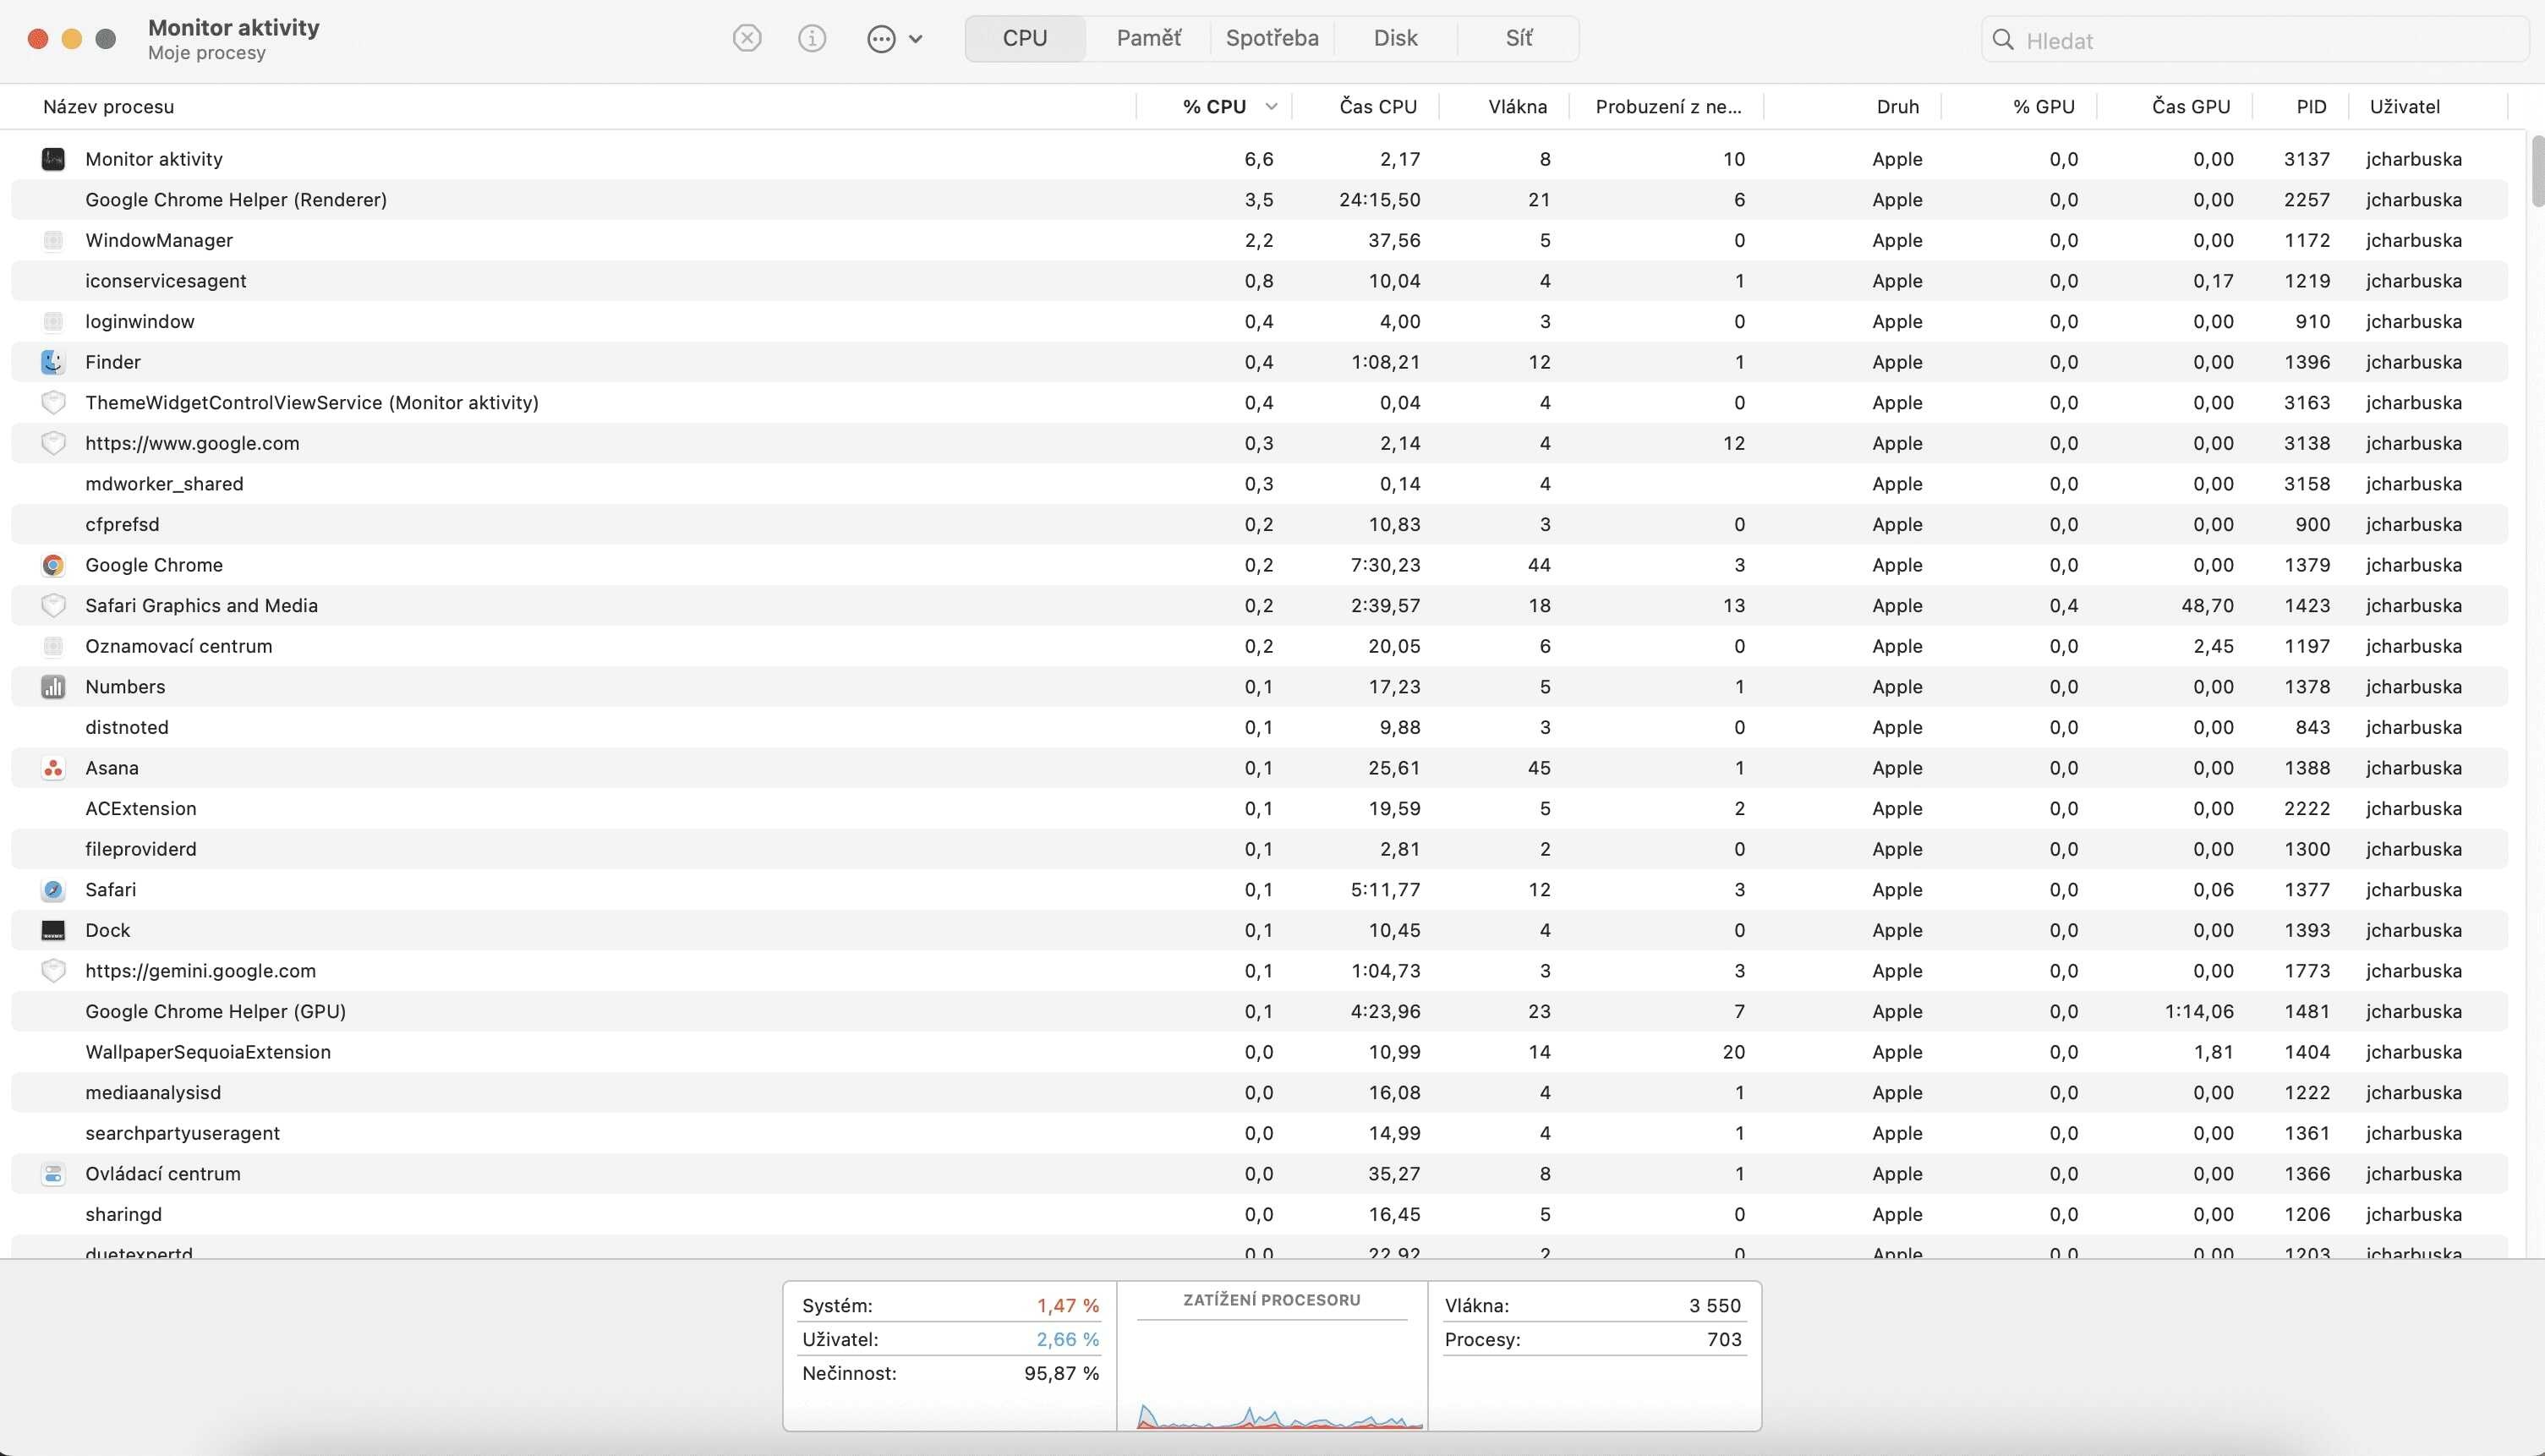Switch to the Paměť tab
Image resolution: width=2545 pixels, height=1456 pixels.
pos(1148,38)
